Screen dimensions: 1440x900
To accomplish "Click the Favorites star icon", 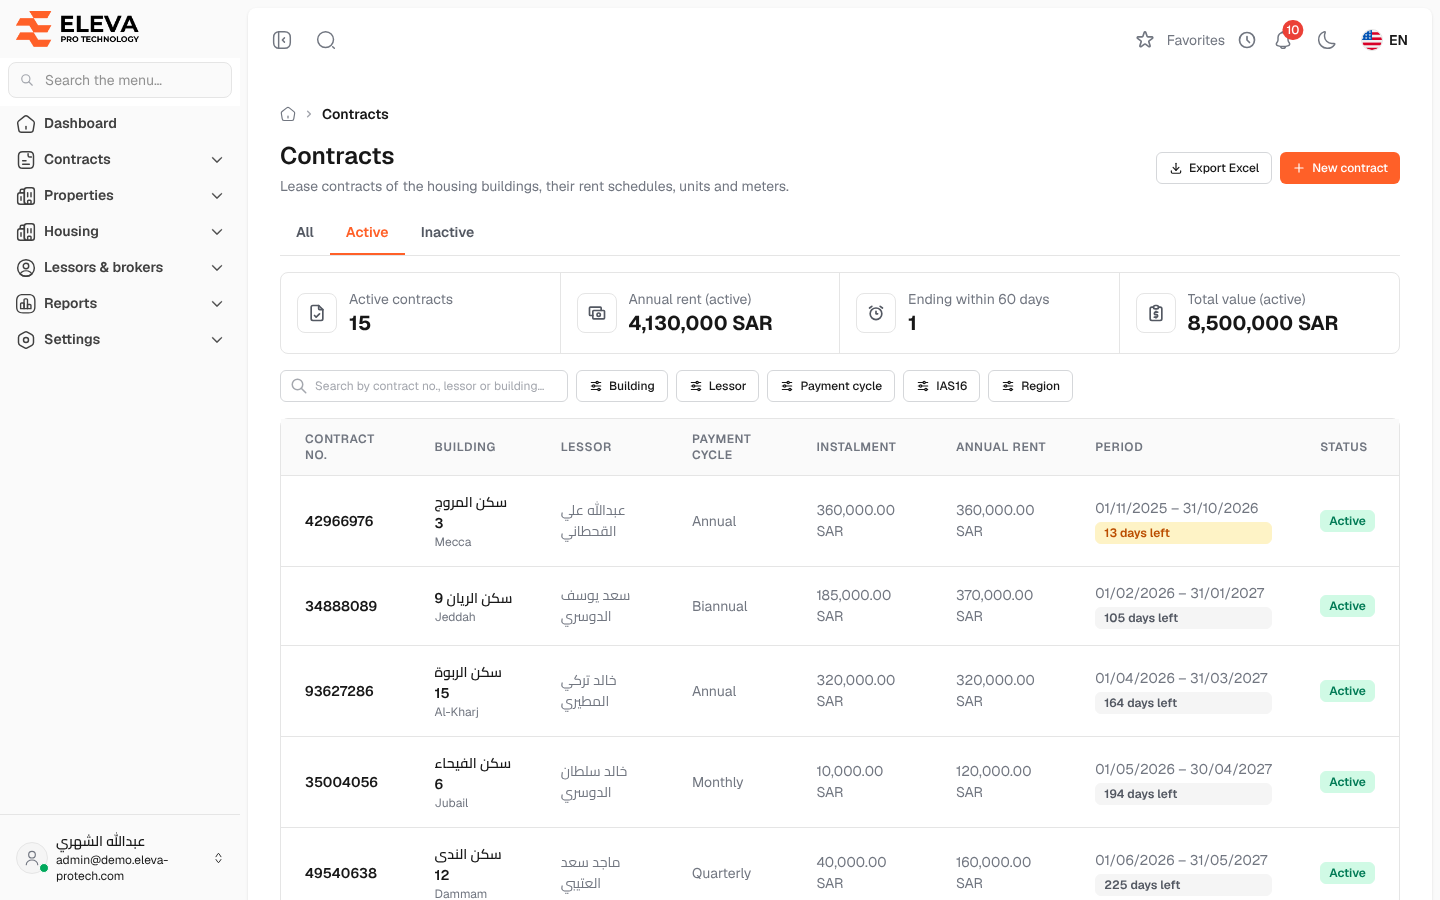I will (1145, 40).
